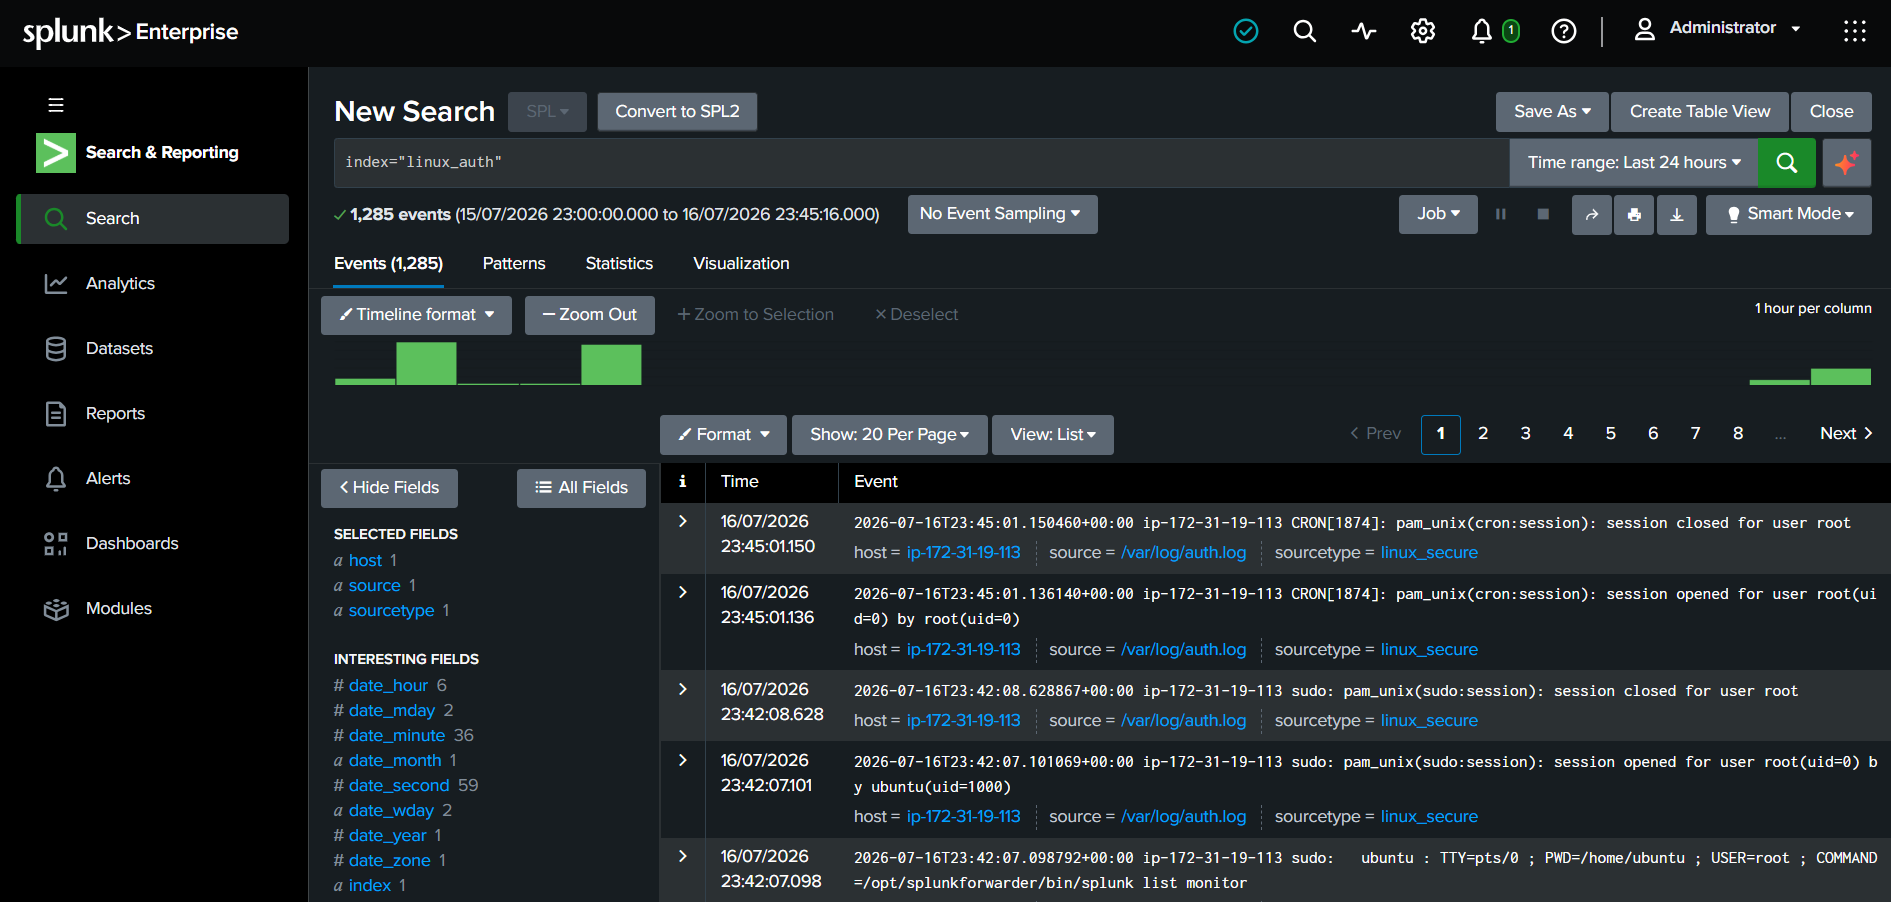
Task: Click the date_hour interesting field
Action: pyautogui.click(x=388, y=686)
